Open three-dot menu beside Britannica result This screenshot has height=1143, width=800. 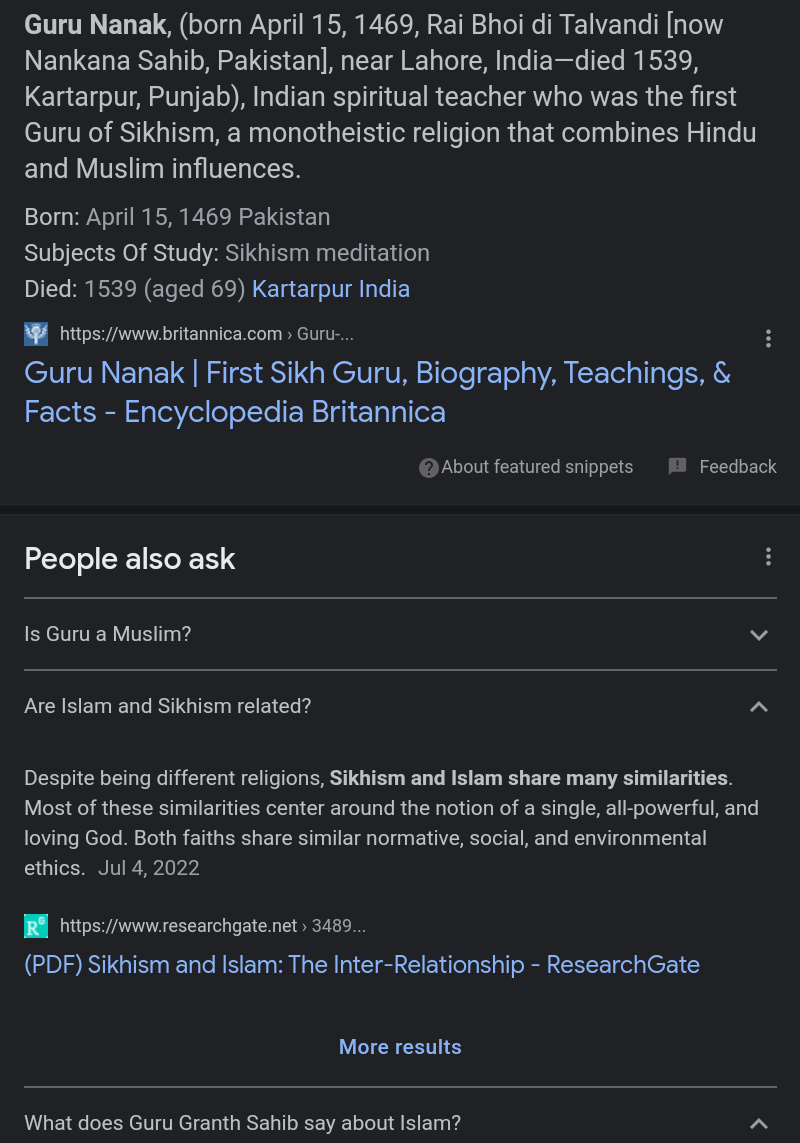coord(768,338)
